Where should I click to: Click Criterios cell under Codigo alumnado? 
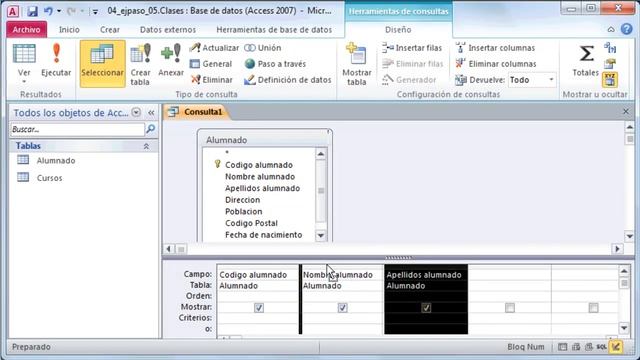pyautogui.click(x=258, y=318)
